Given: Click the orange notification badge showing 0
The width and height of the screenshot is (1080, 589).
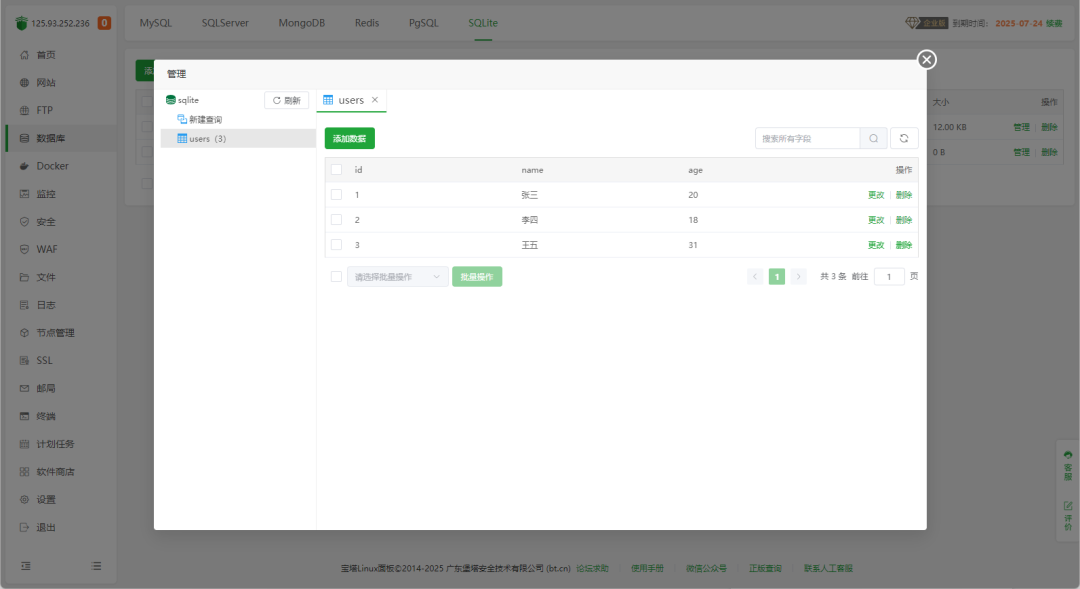Looking at the screenshot, I should pos(104,23).
